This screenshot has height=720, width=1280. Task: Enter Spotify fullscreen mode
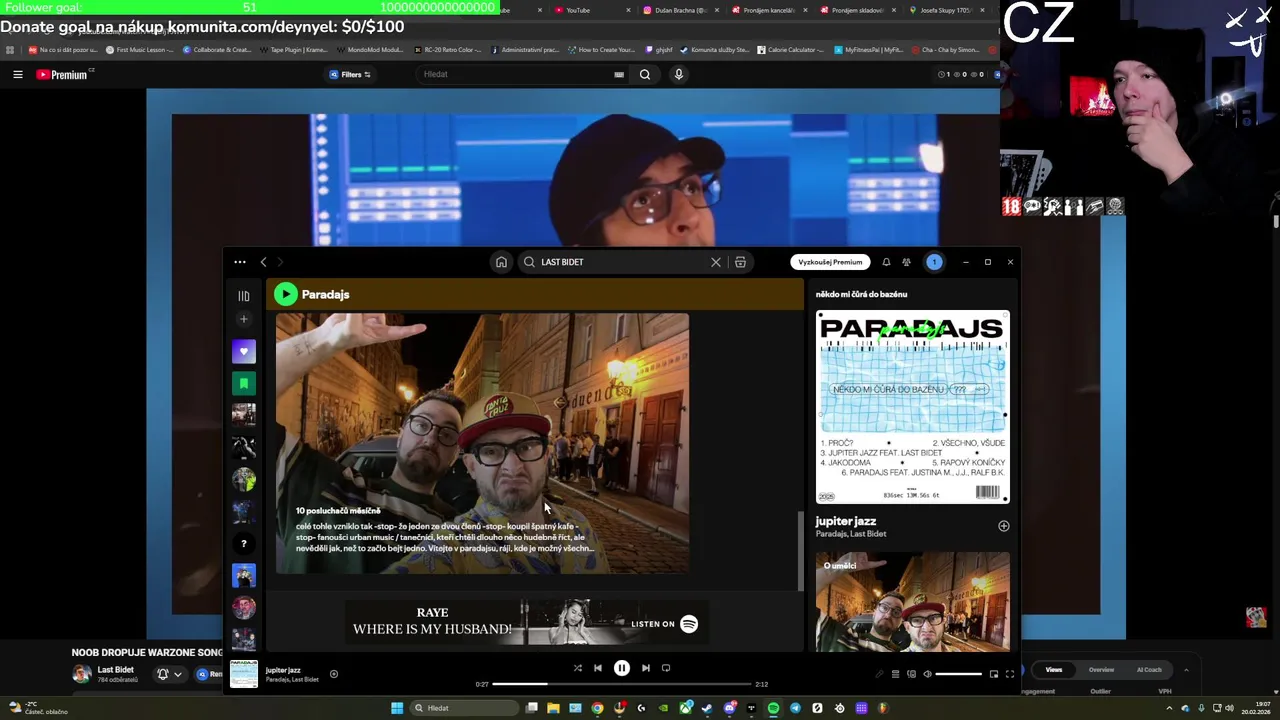pos(1010,674)
